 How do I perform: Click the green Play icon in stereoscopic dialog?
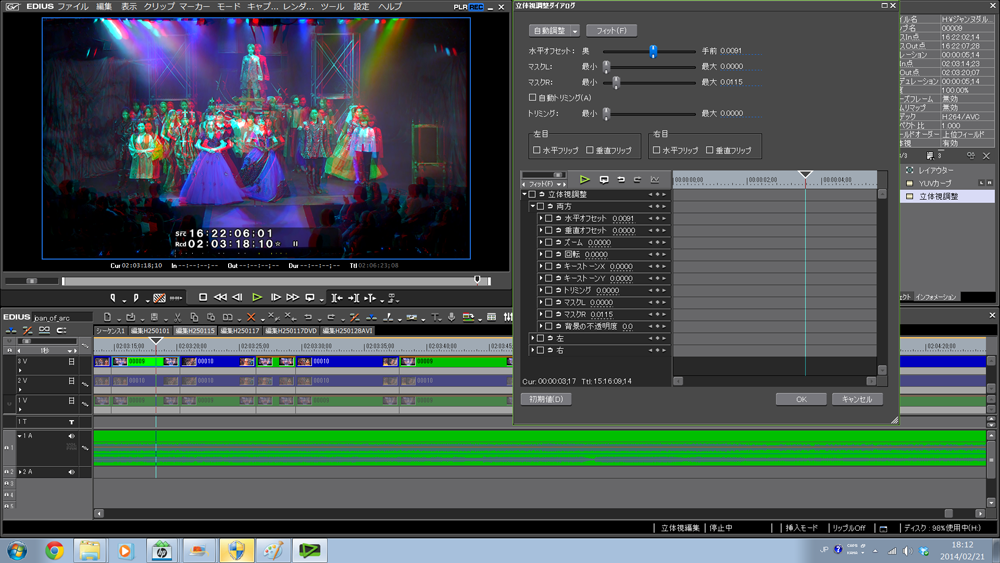point(584,180)
